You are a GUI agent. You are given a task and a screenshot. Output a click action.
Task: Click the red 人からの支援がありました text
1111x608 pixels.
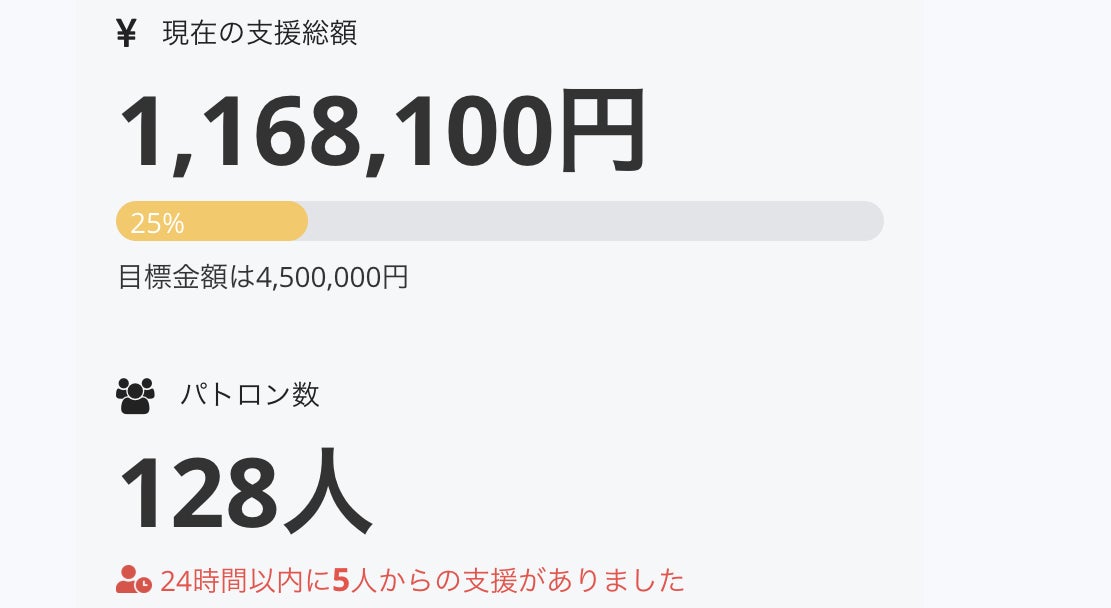tap(517, 580)
